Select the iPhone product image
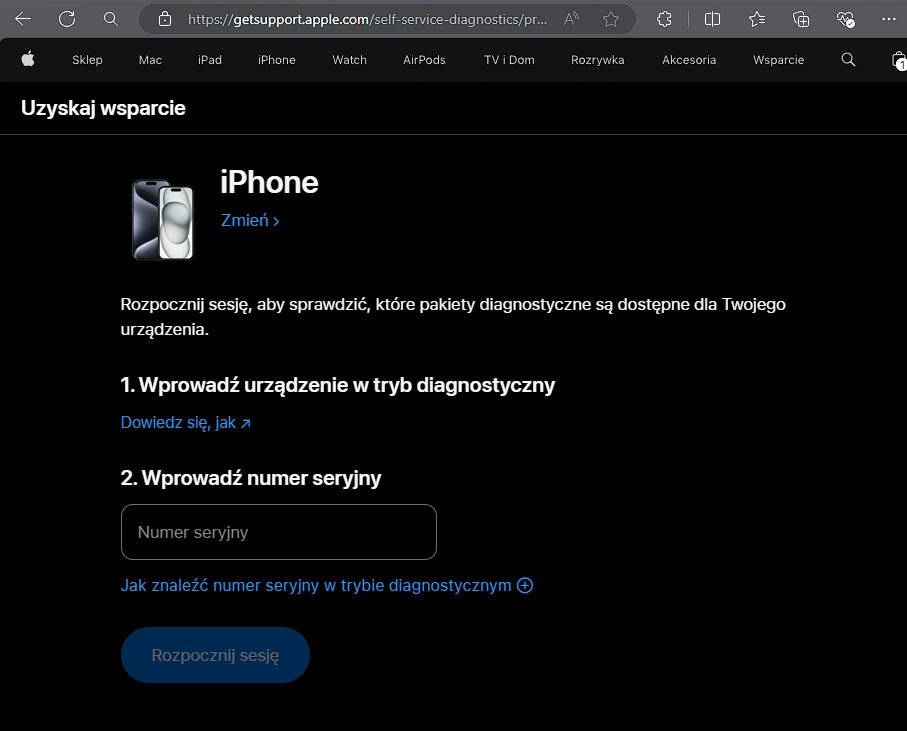The image size is (907, 731). click(x=163, y=219)
